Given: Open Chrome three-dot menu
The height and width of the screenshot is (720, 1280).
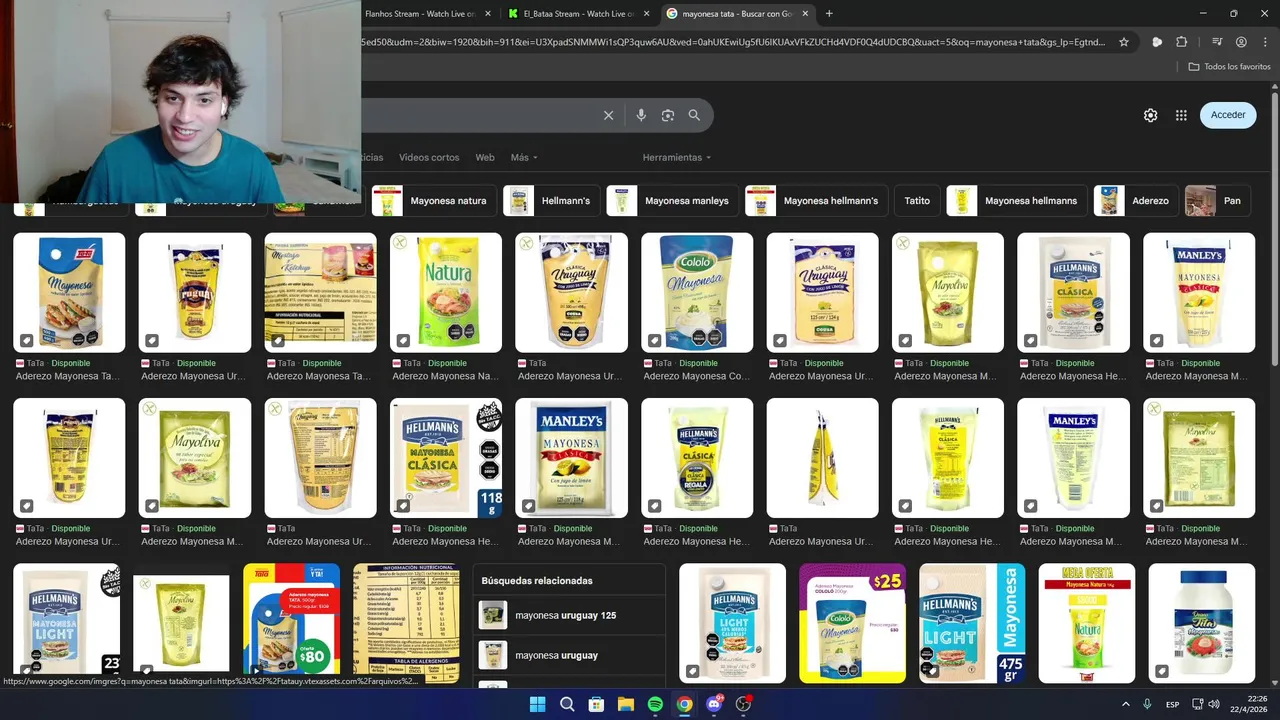Looking at the screenshot, I should [1264, 42].
